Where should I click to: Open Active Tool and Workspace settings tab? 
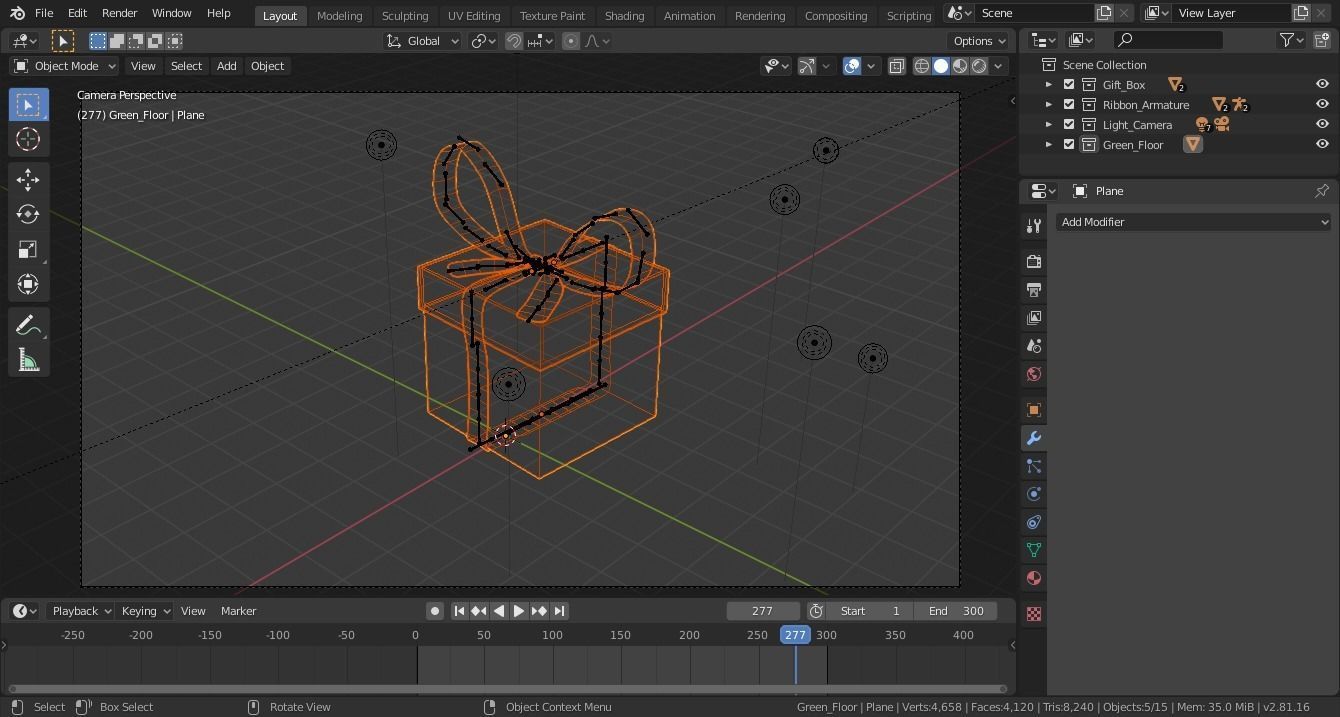coord(1033,226)
